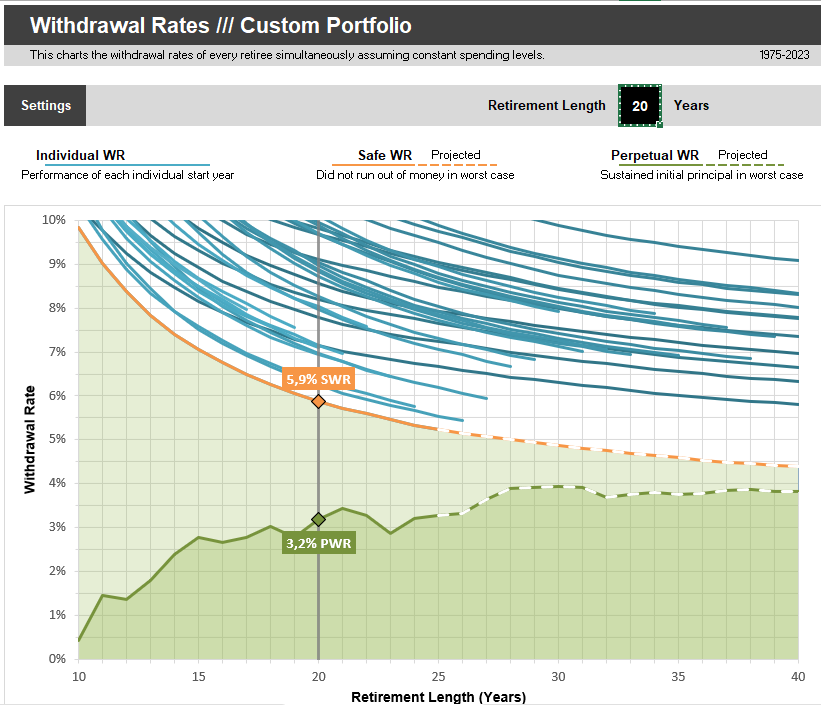Select the blue Individual WR legend line sample
Image resolution: width=821 pixels, height=705 pixels.
click(x=168, y=164)
